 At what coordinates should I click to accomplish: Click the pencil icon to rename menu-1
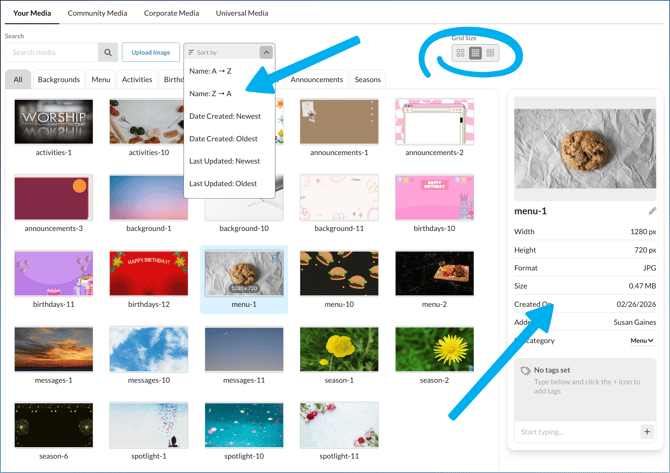tap(652, 211)
